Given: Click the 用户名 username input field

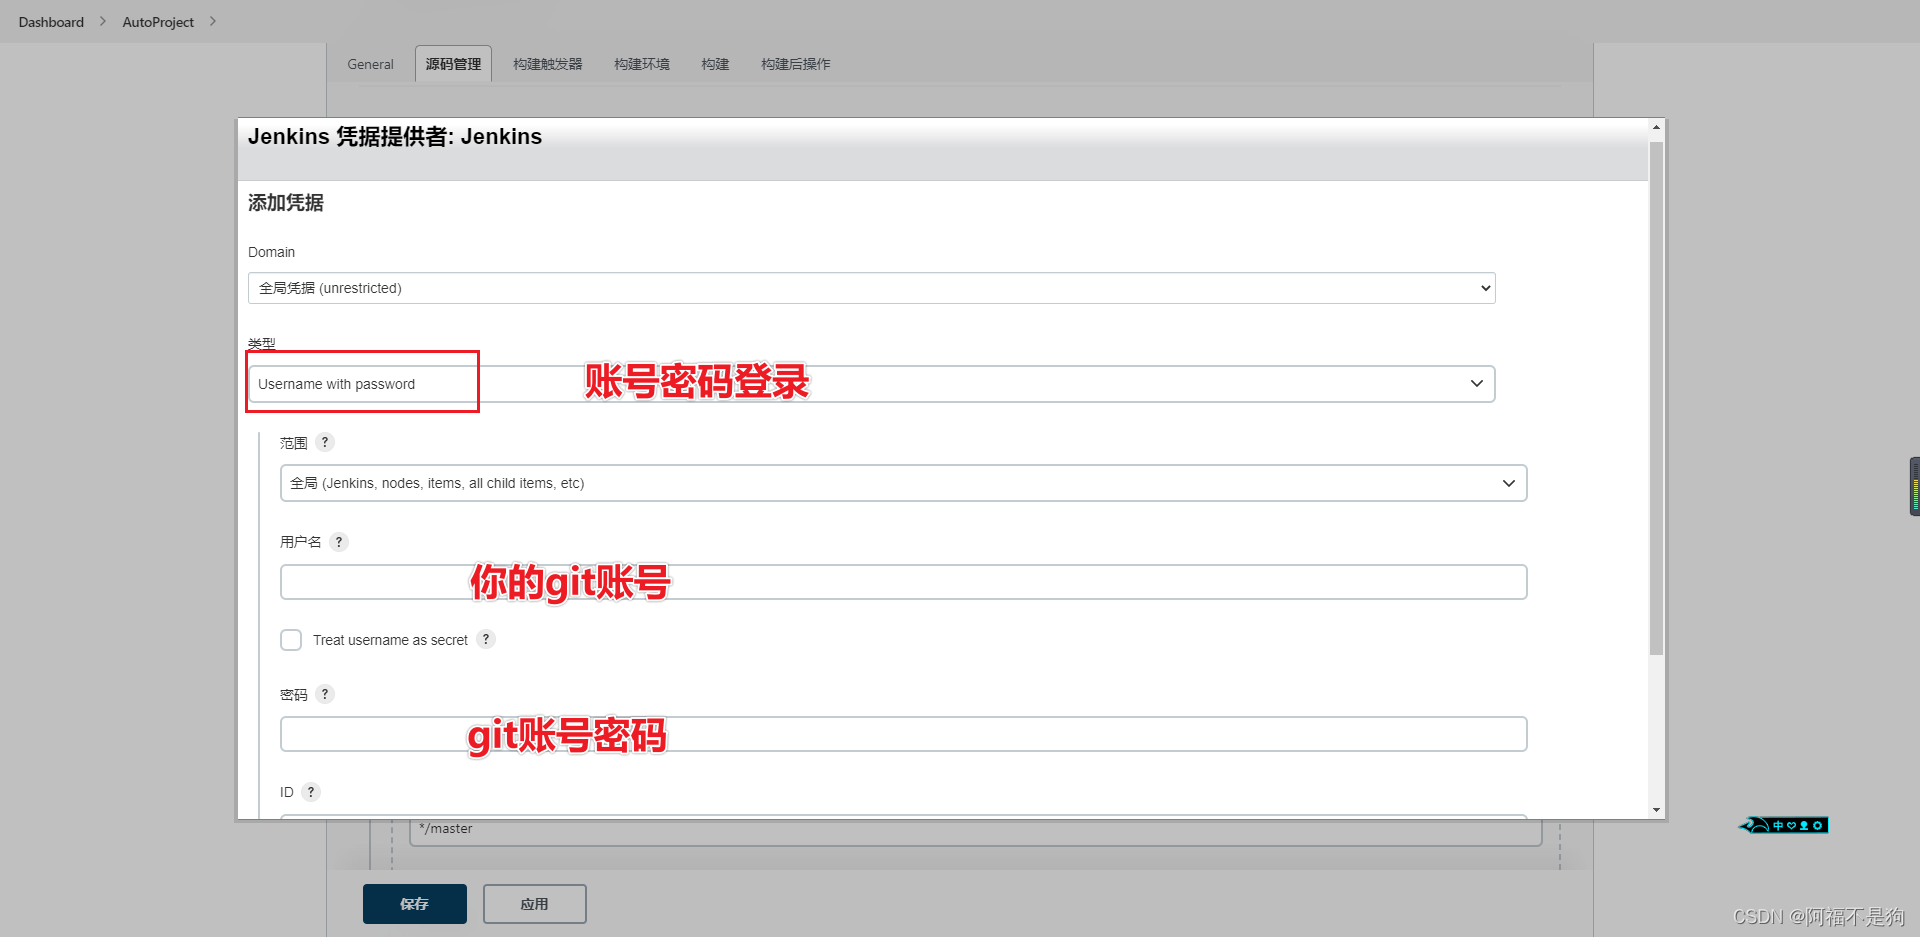Looking at the screenshot, I should [904, 582].
